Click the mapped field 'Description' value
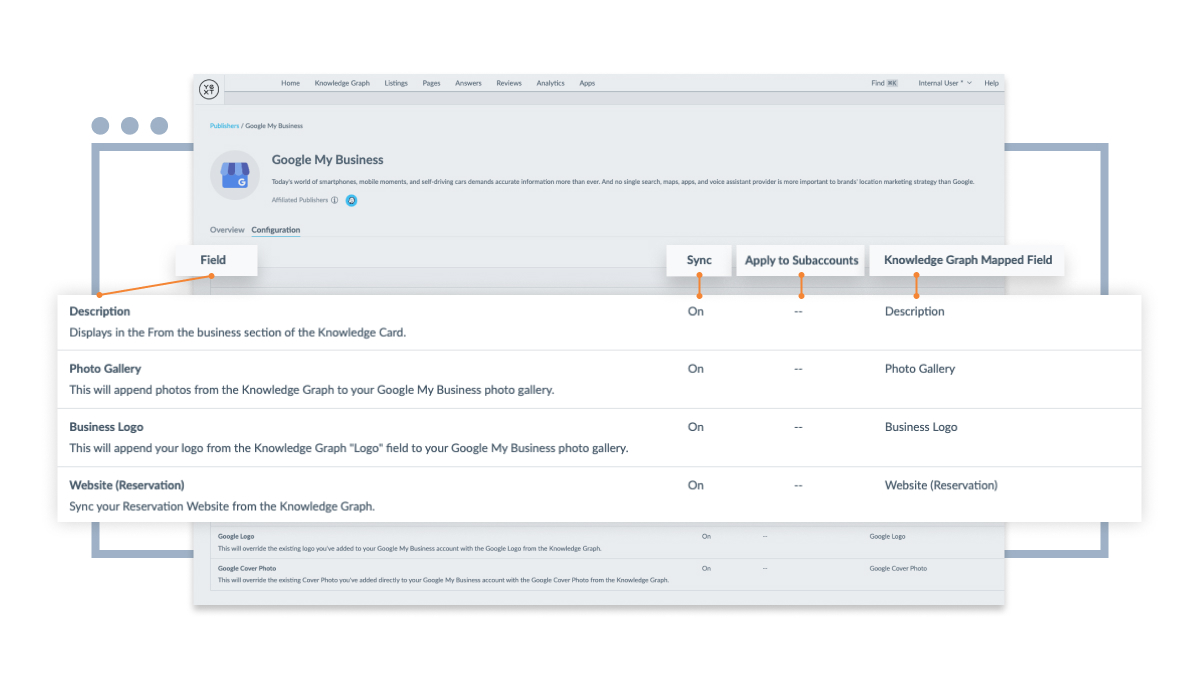The width and height of the screenshot is (1201, 675). tap(915, 311)
